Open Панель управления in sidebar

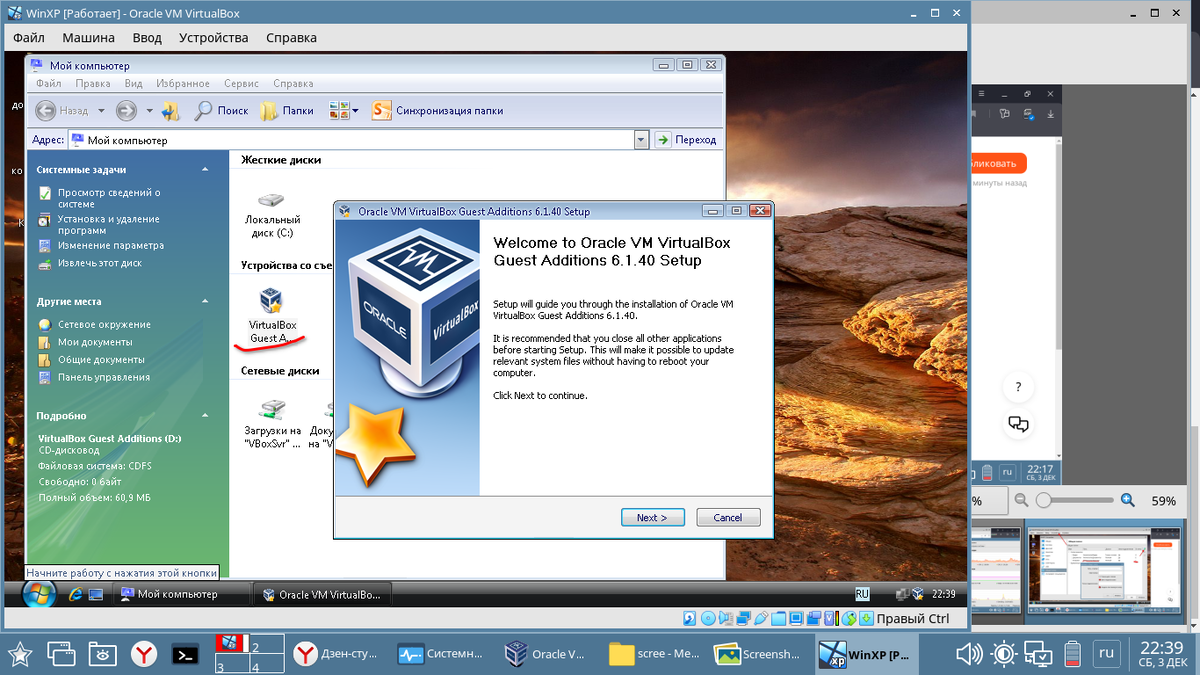coord(103,377)
